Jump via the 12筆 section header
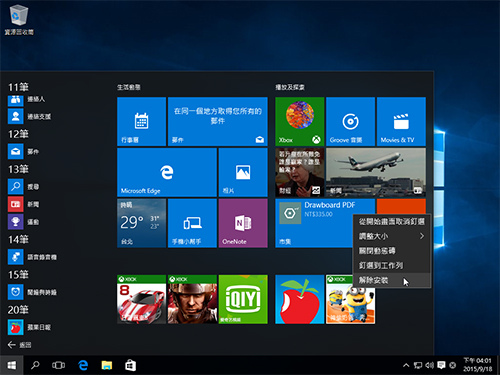This screenshot has height=375, width=500. (18, 134)
